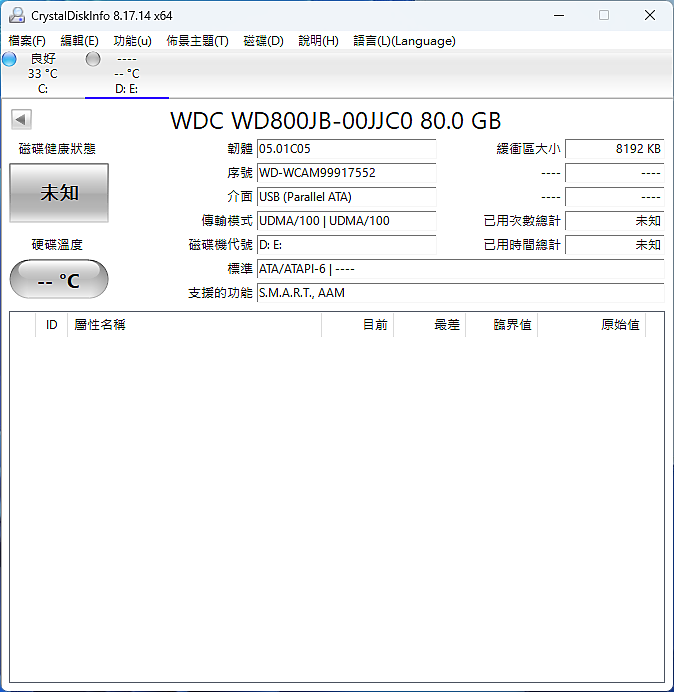Select the gray status circle for D: E: drive

[x=93, y=59]
